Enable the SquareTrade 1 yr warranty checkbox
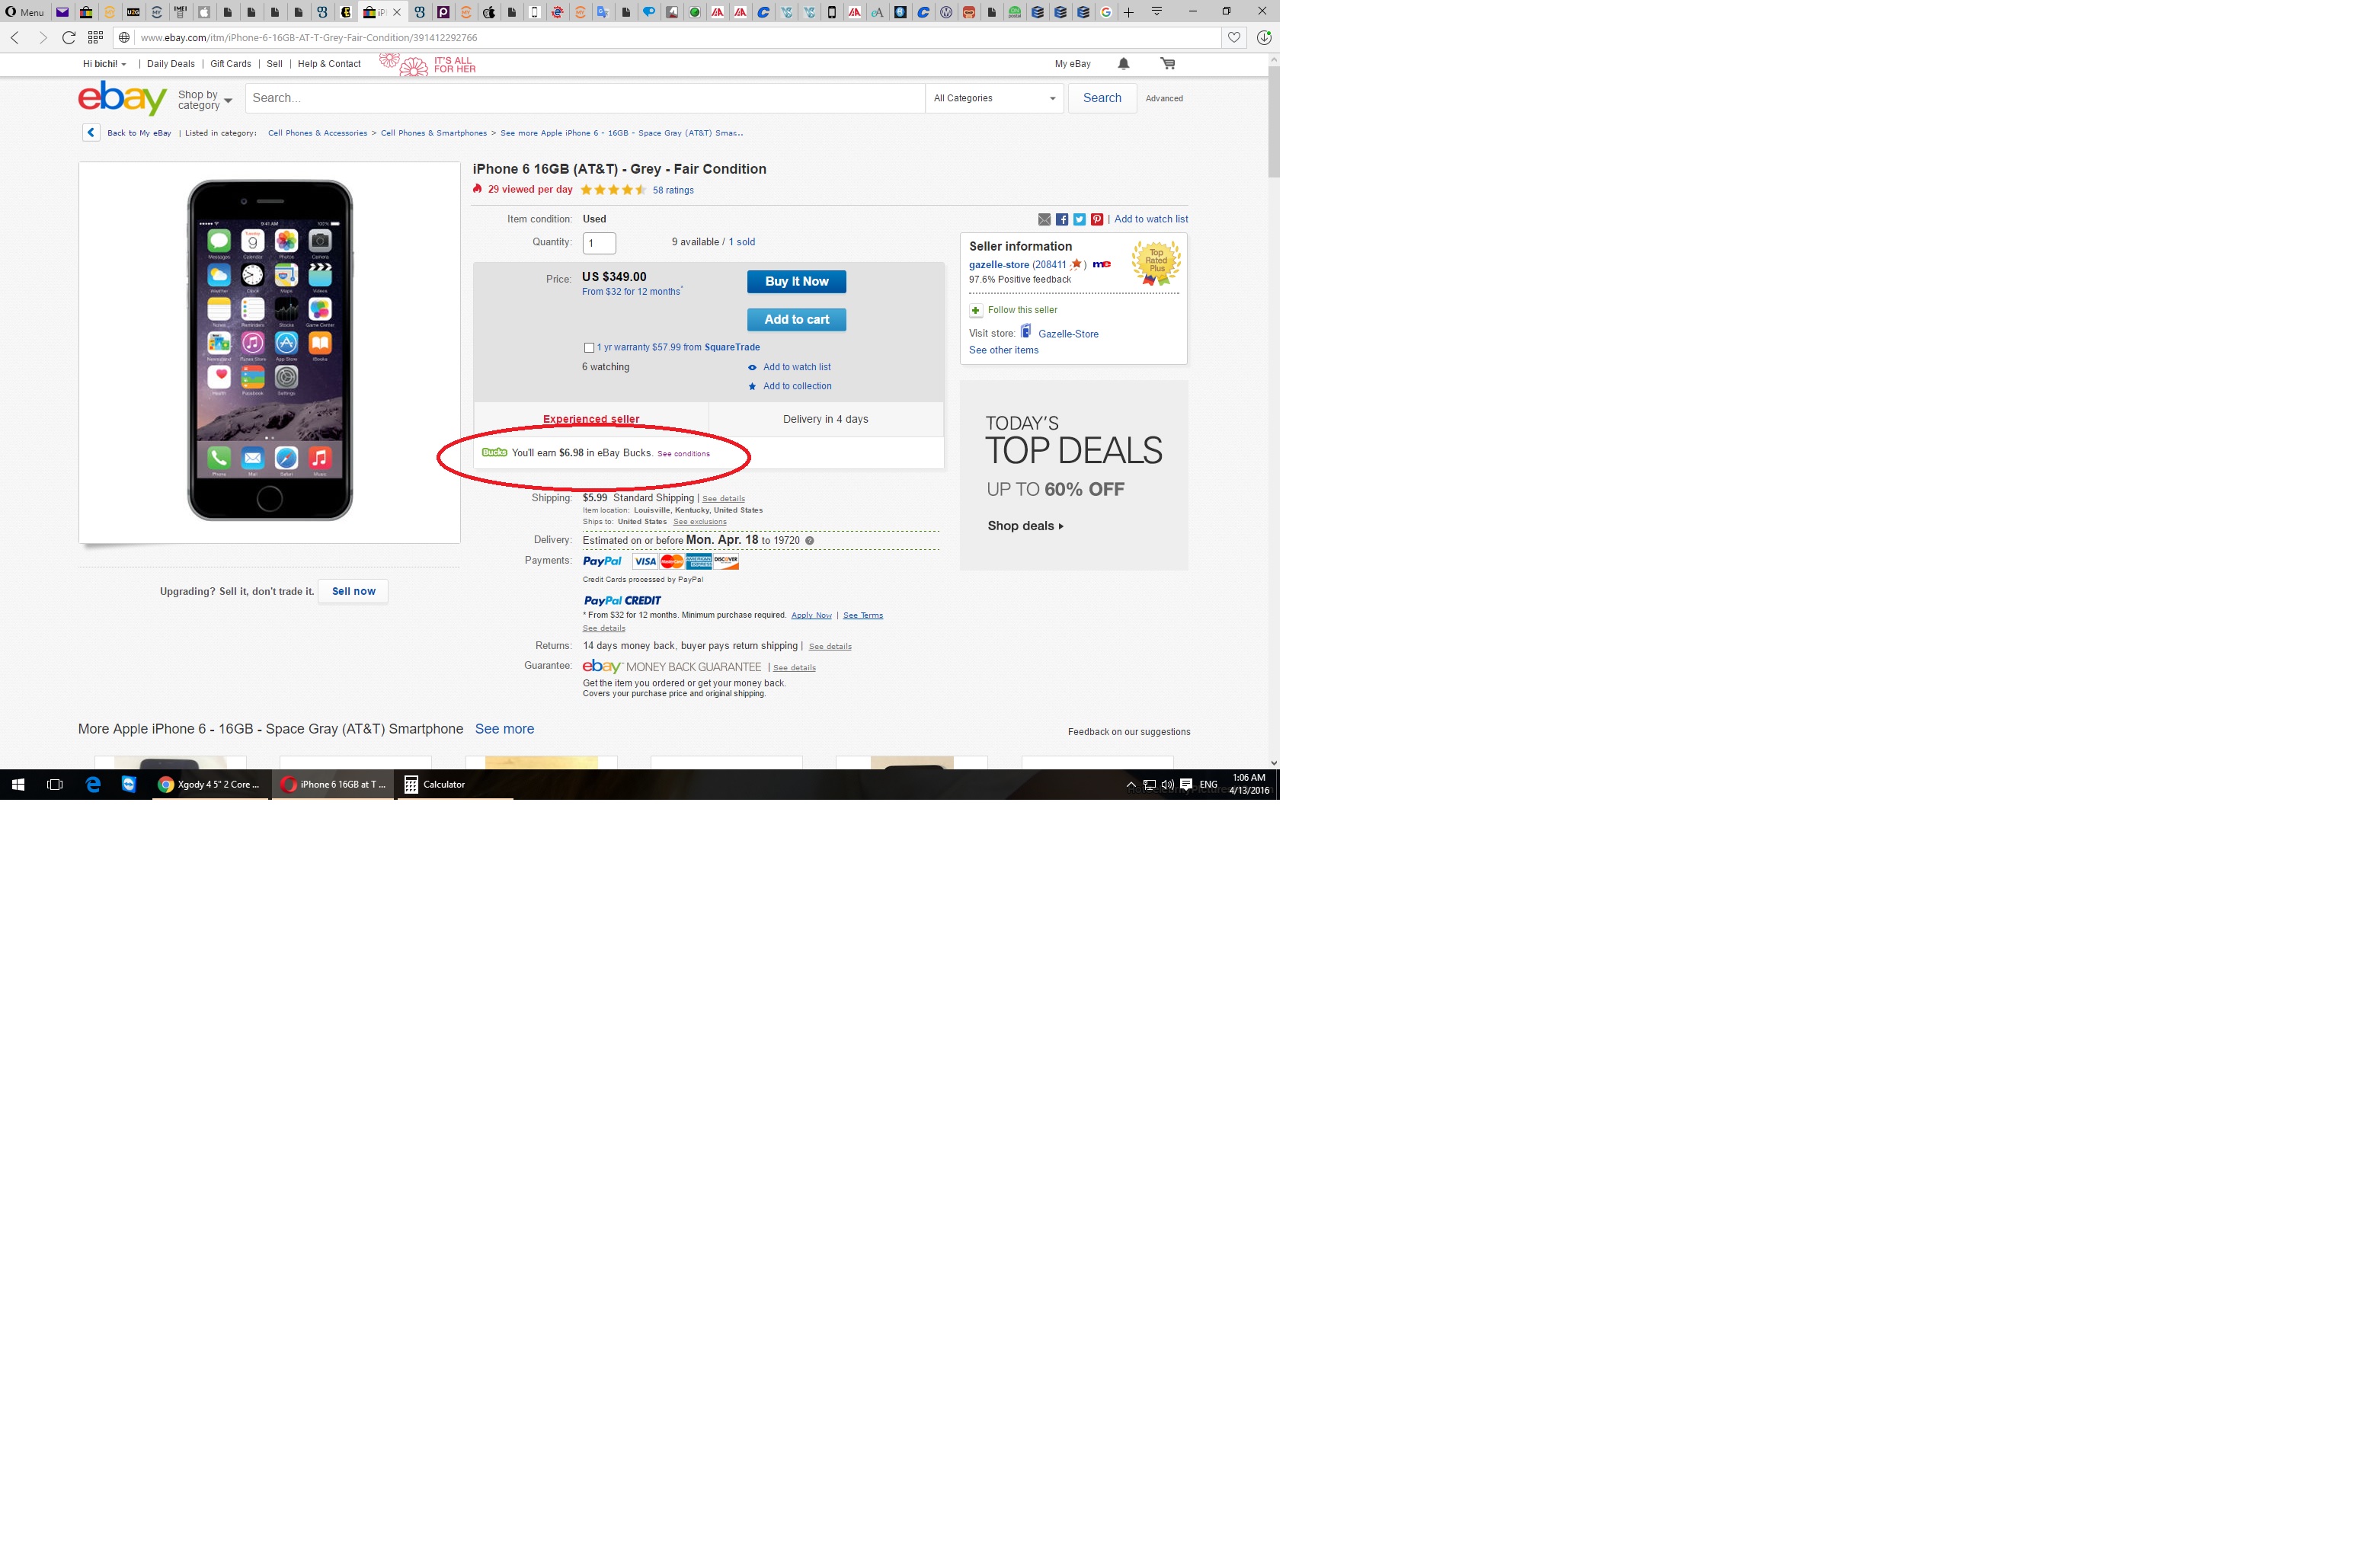Screen dimensions: 2380x1560 click(x=589, y=348)
